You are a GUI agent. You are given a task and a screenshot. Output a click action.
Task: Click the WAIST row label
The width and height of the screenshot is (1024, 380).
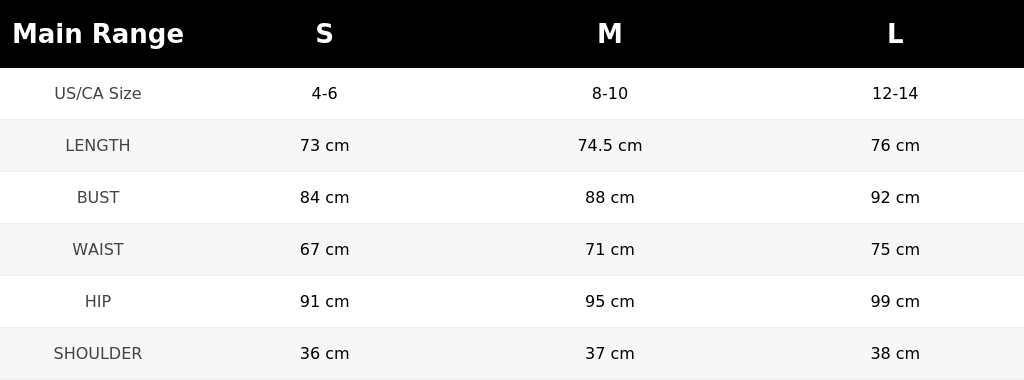[98, 249]
